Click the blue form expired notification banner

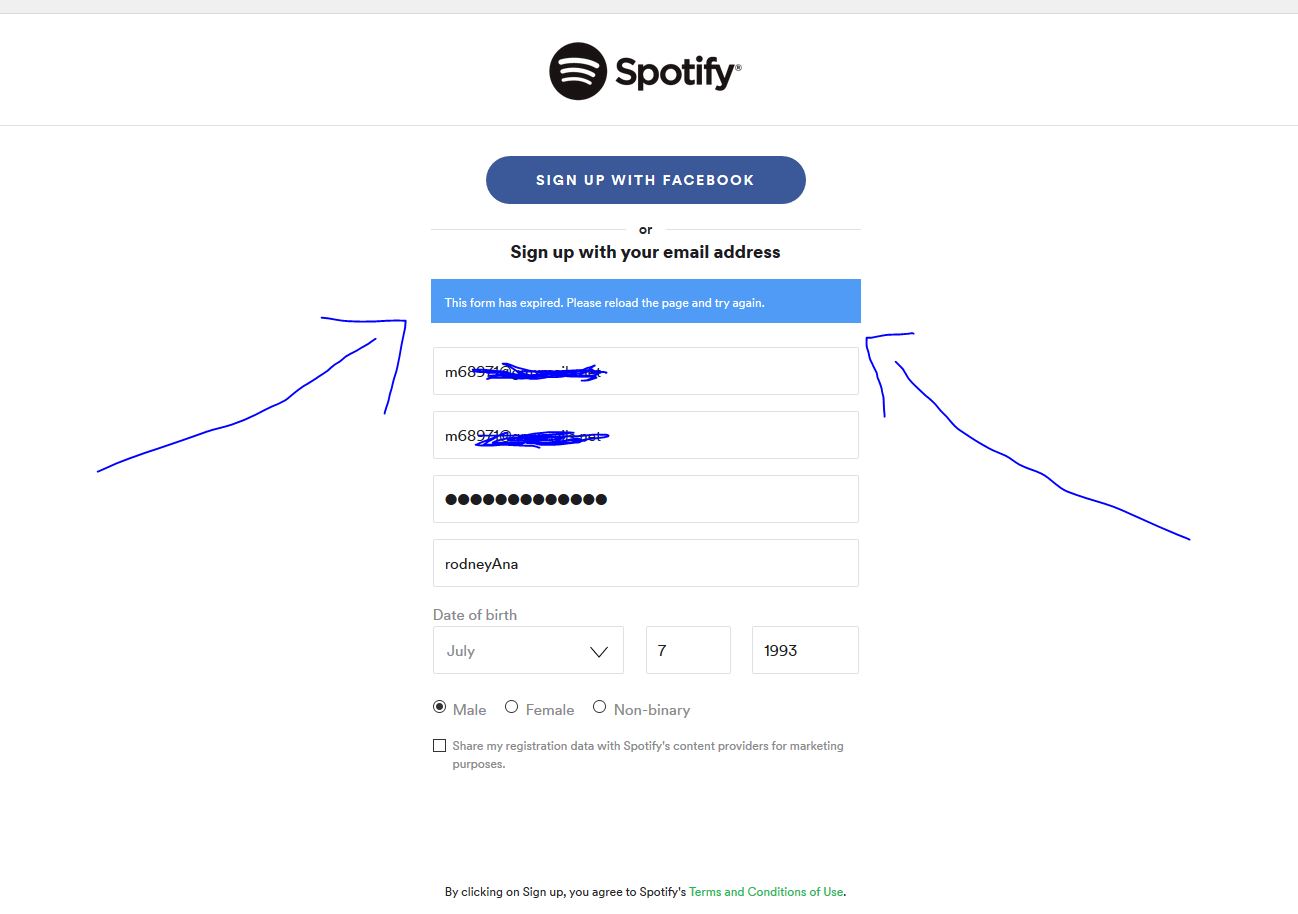coord(645,302)
